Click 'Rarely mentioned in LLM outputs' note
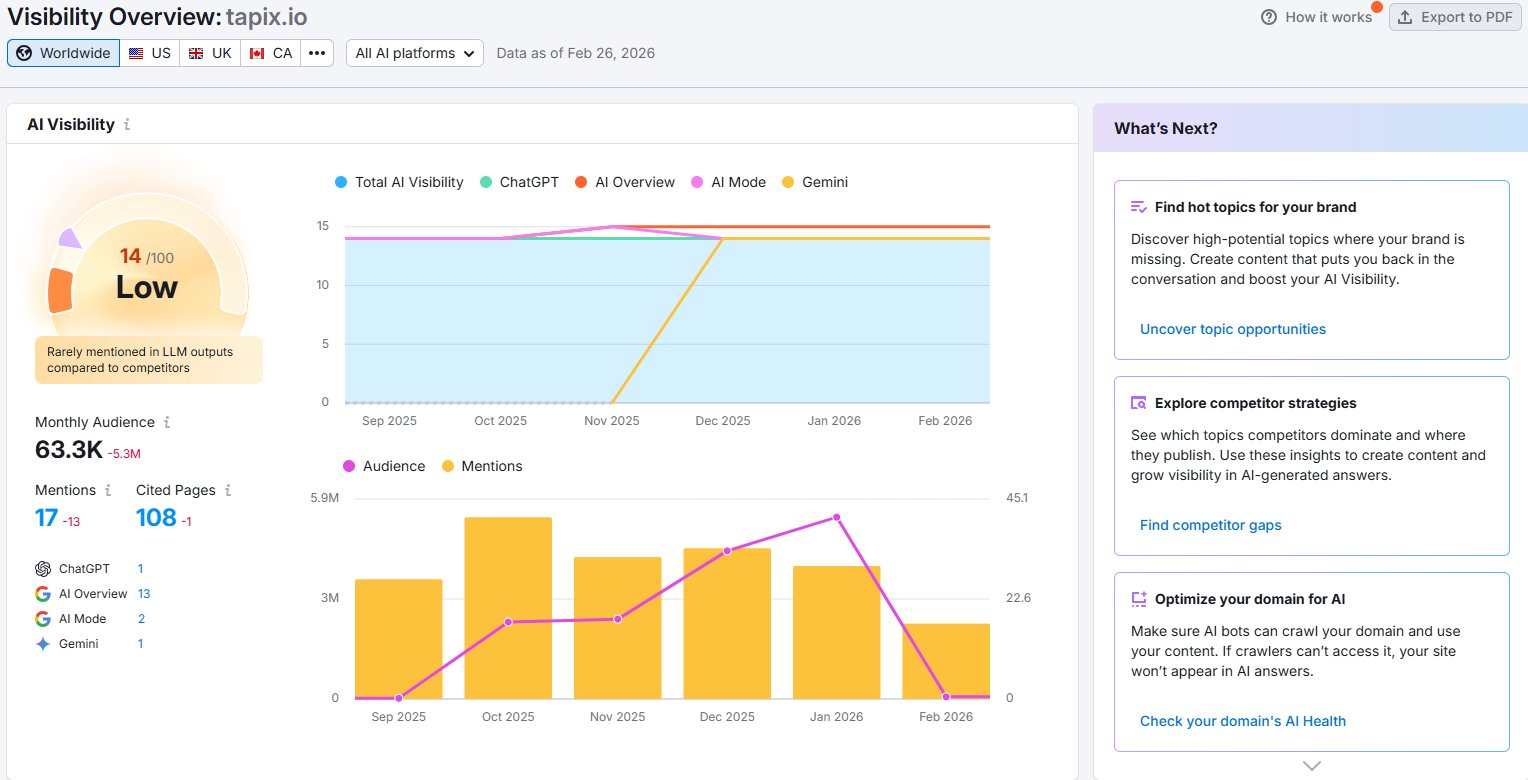1528x780 pixels. (x=149, y=360)
